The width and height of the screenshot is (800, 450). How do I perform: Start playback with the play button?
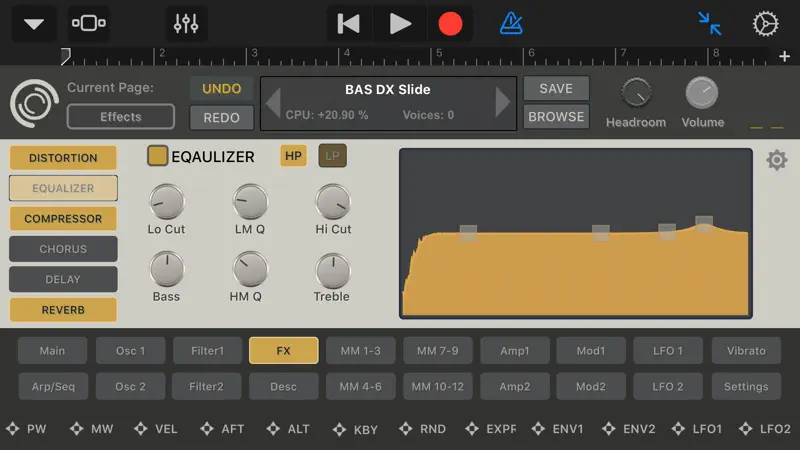coord(399,23)
